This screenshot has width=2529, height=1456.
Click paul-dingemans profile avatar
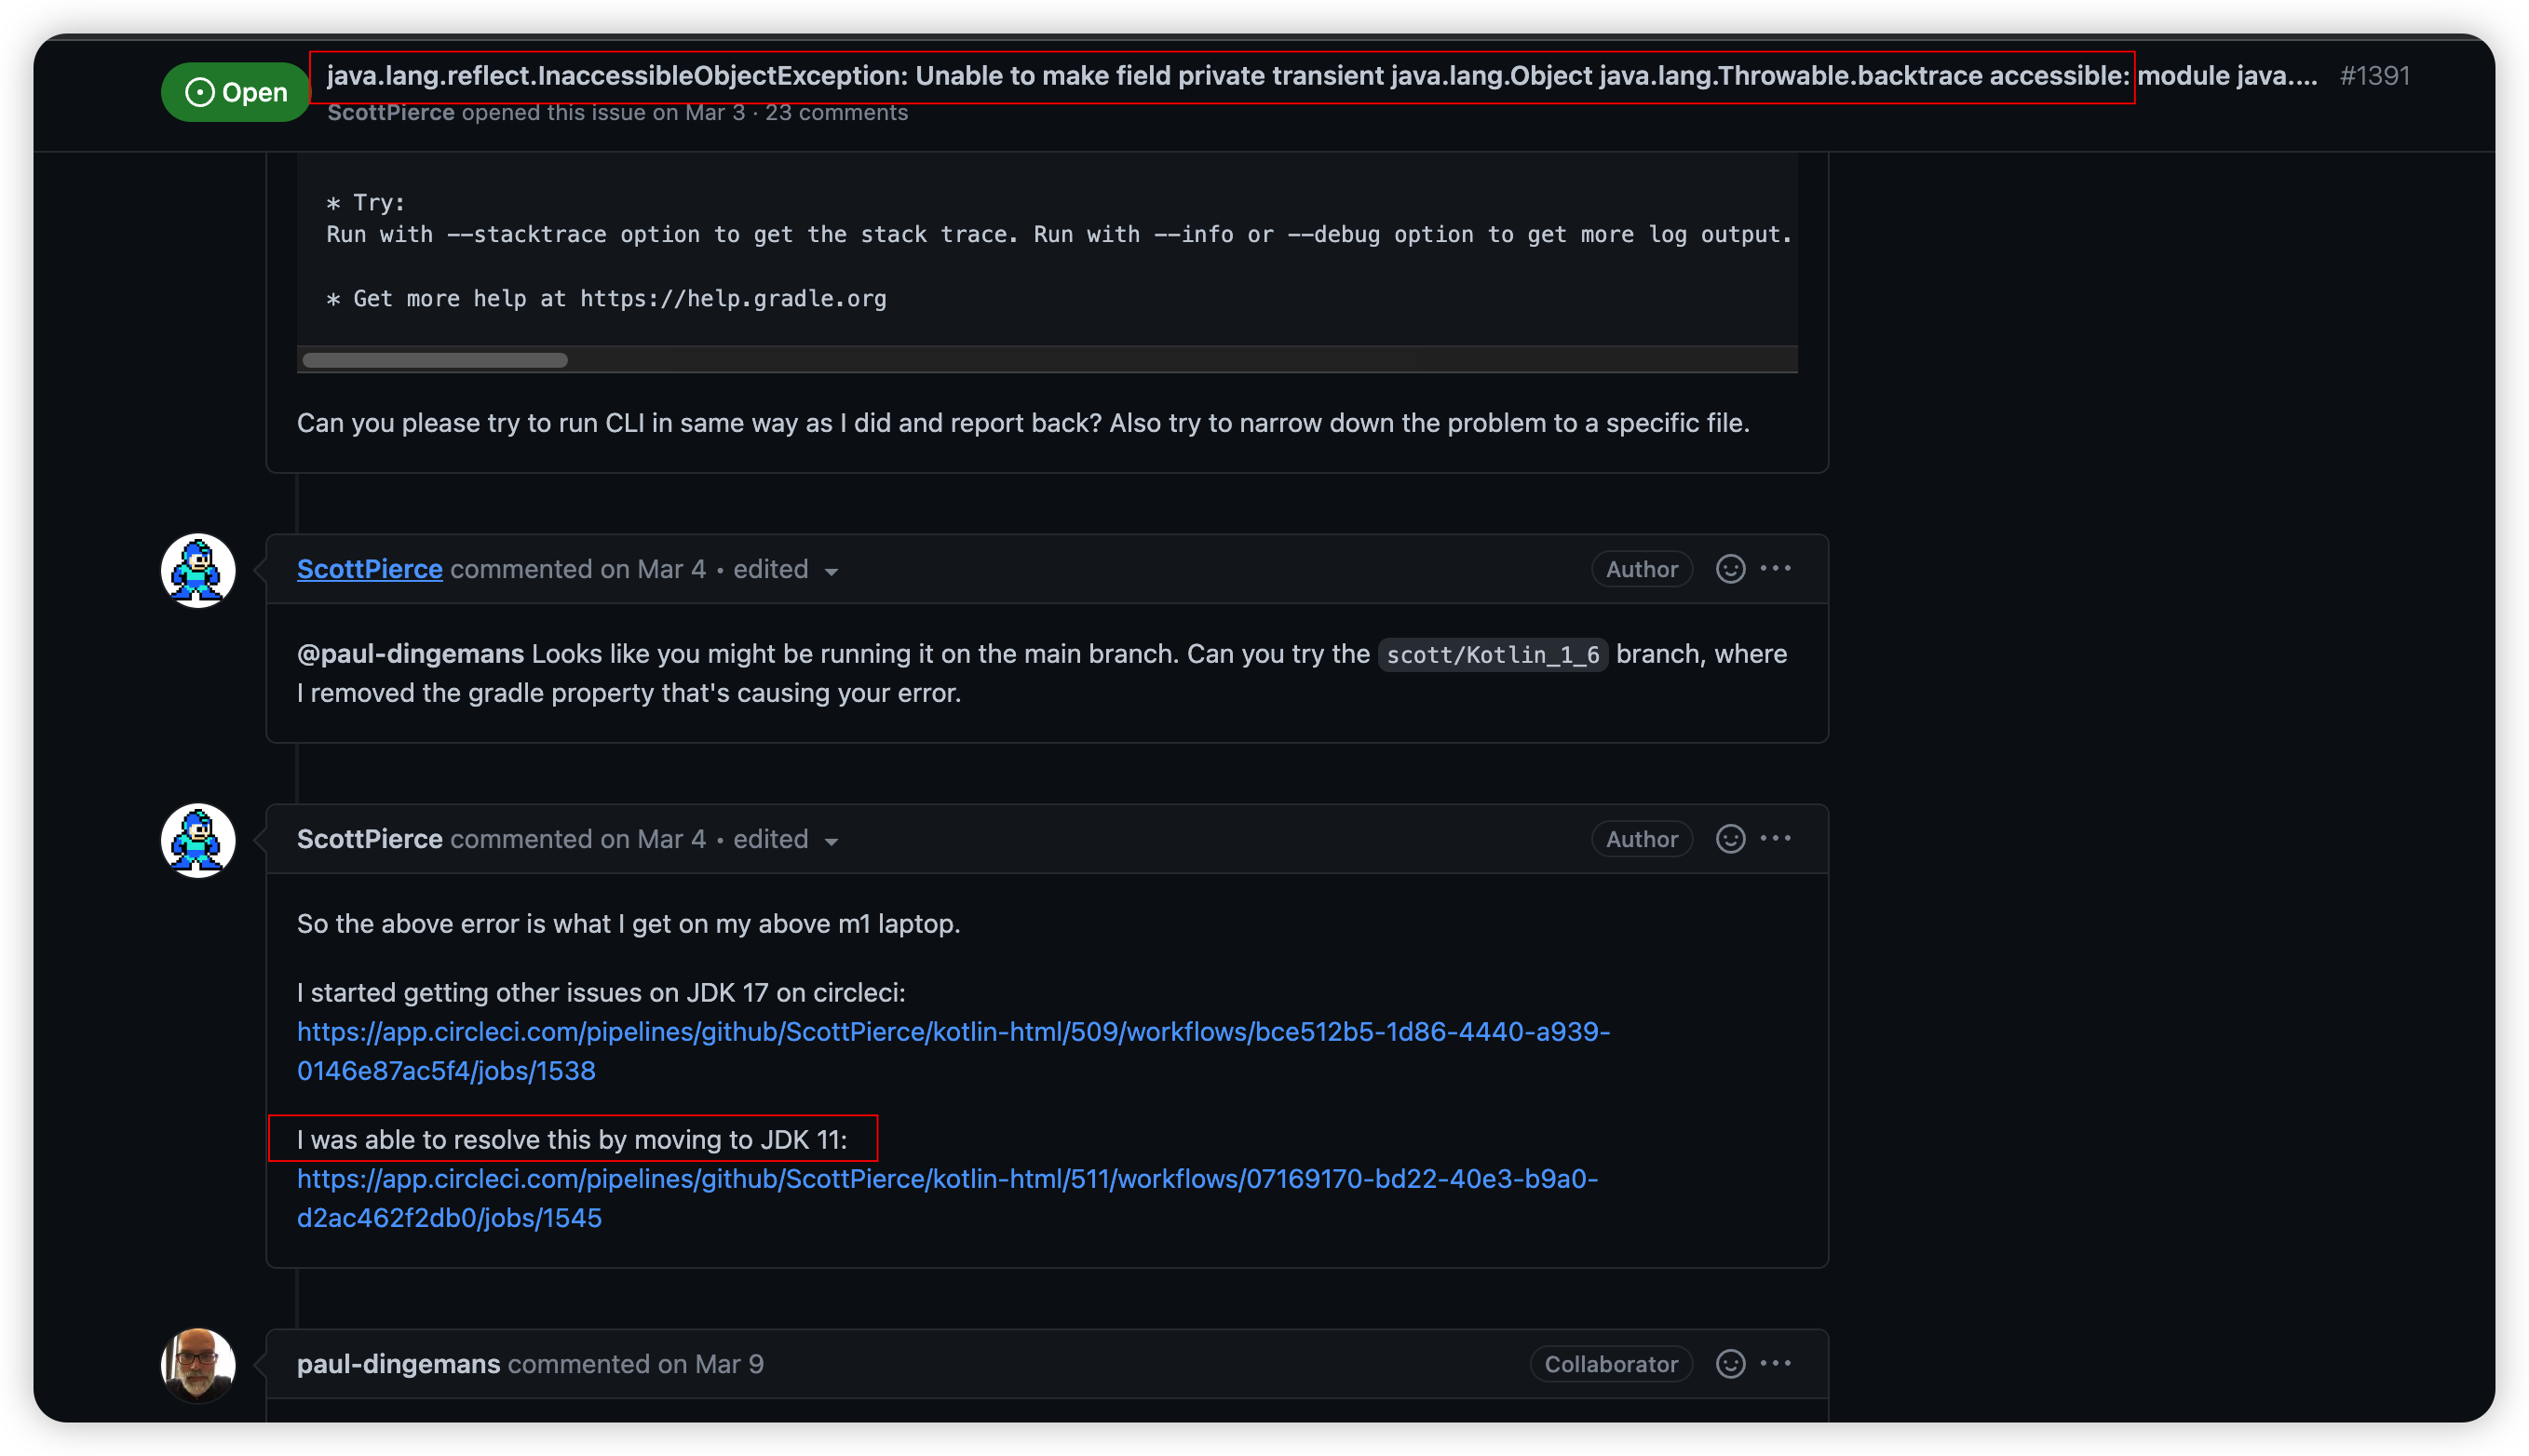click(198, 1364)
